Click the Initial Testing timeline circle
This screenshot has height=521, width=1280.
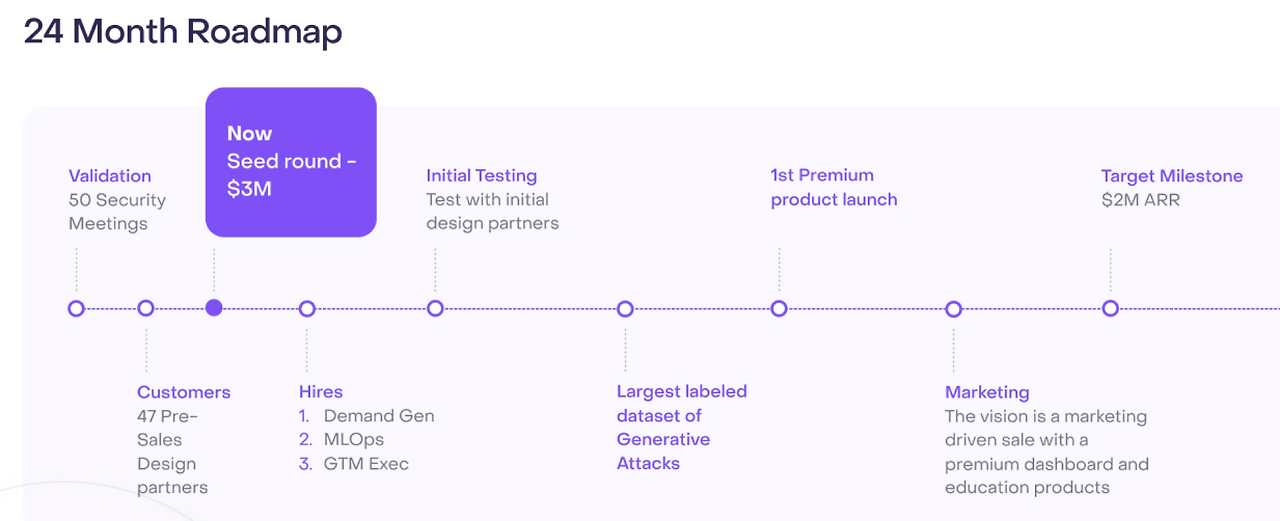click(435, 308)
